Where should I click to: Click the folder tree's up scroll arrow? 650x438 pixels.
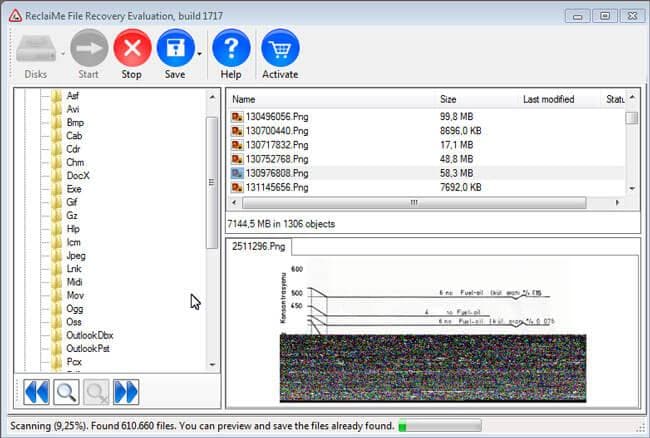point(212,97)
